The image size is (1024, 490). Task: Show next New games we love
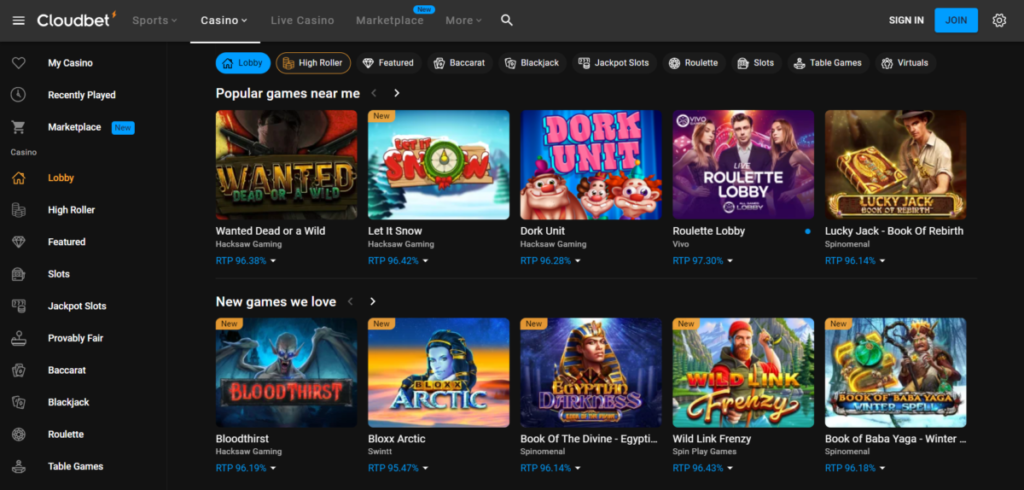coord(373,301)
